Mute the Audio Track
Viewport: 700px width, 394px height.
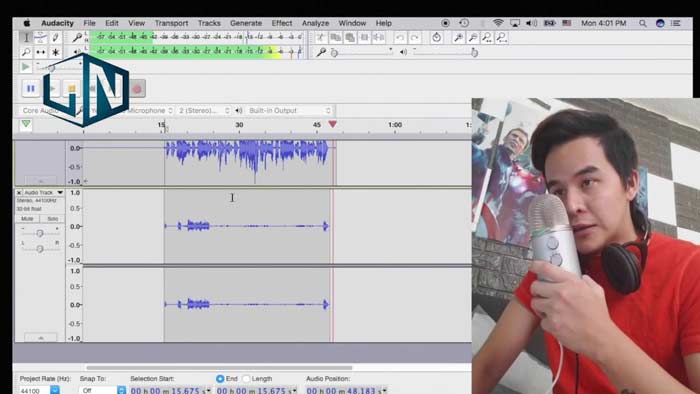tap(27, 219)
